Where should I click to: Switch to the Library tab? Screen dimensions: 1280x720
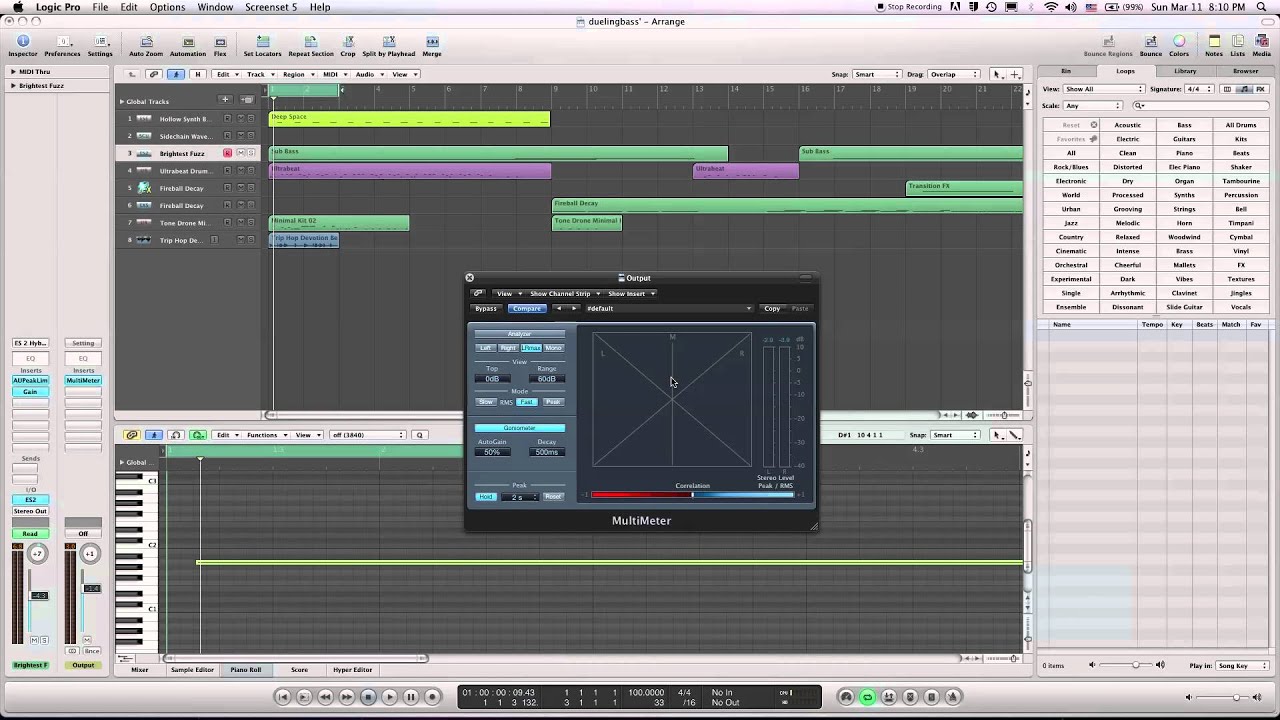1185,71
